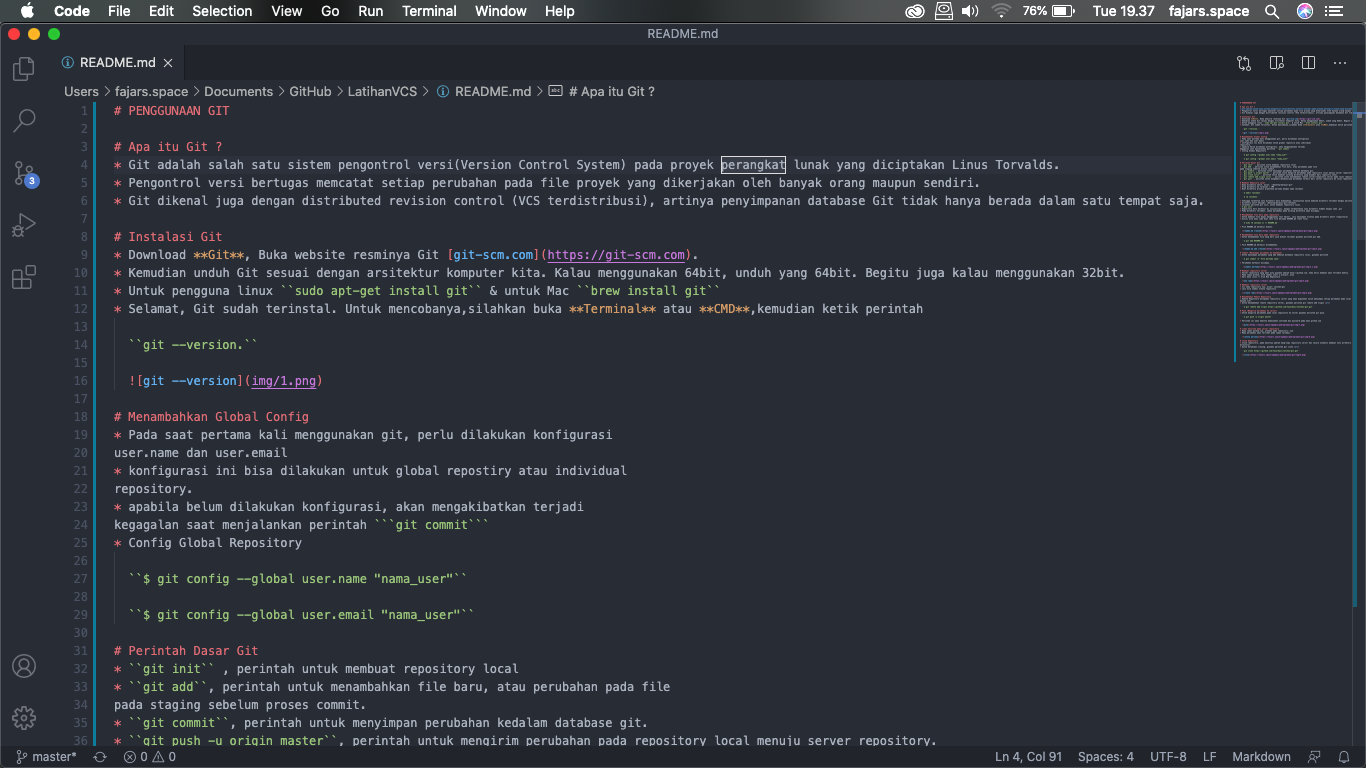Click the Creative Cloud menu bar icon
Image resolution: width=1366 pixels, height=768 pixels.
pyautogui.click(x=915, y=11)
